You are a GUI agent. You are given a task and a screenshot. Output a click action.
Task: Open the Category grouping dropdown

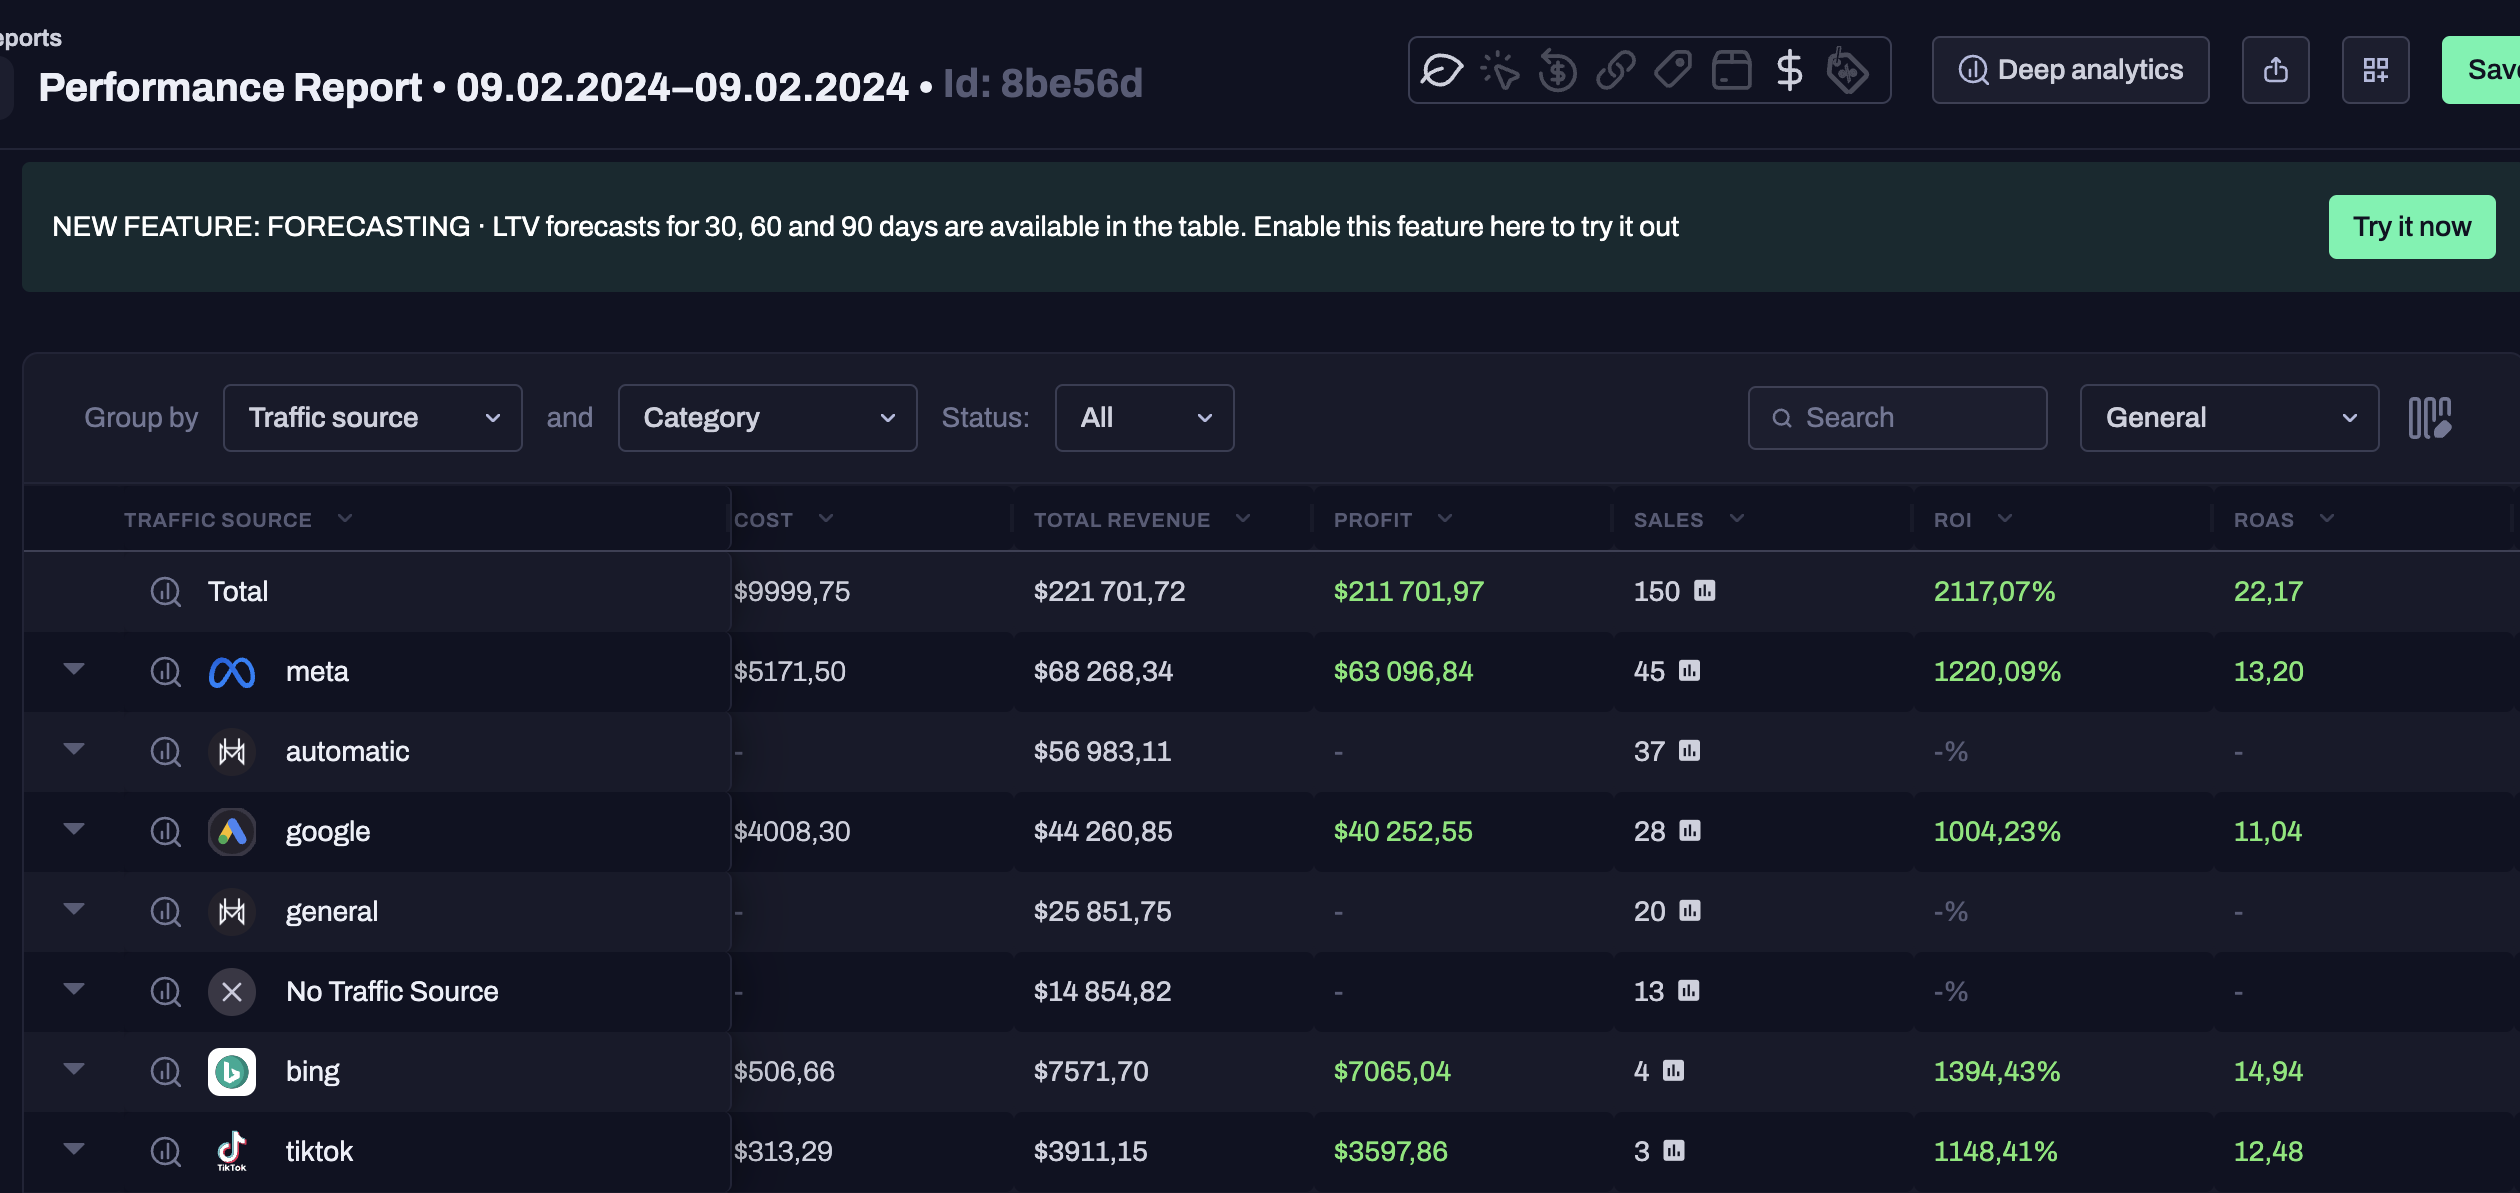coord(767,418)
